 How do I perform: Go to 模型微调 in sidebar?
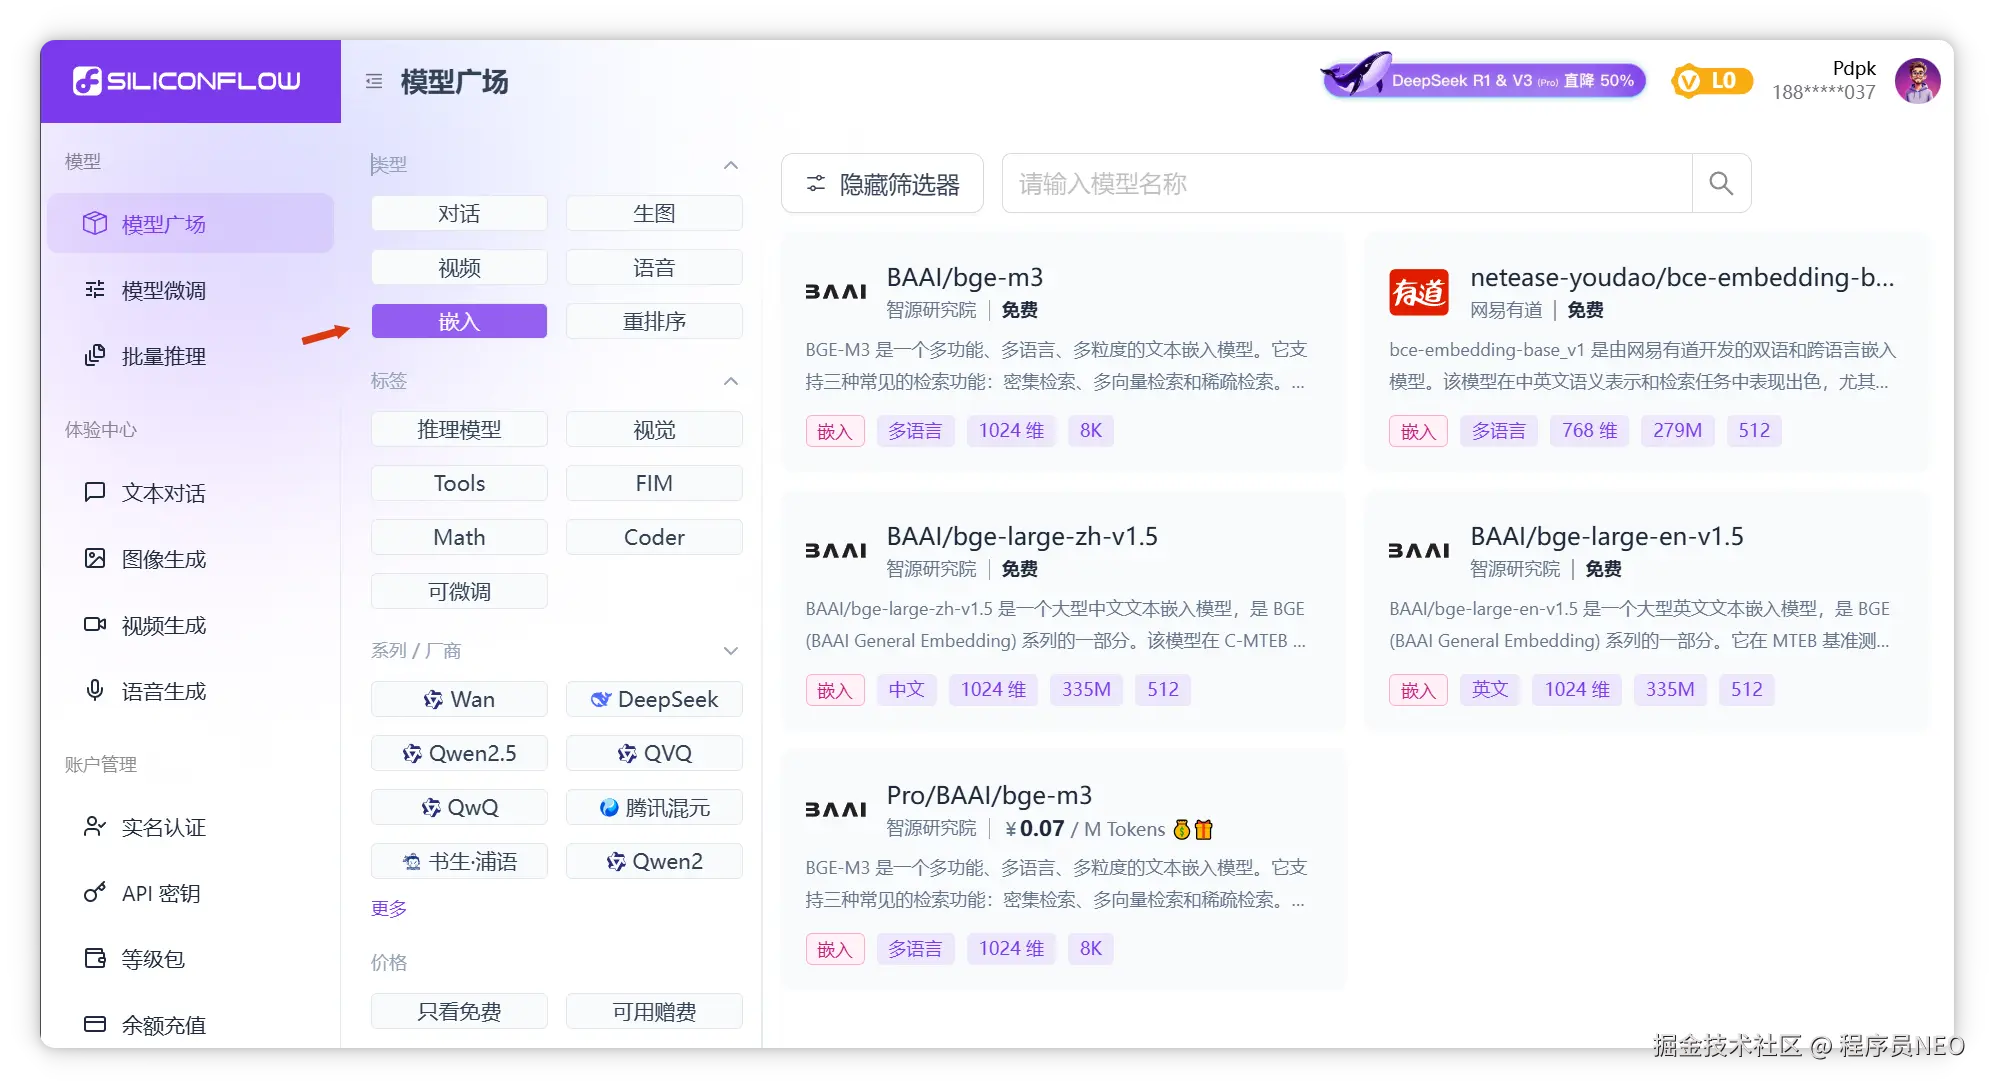pos(163,291)
